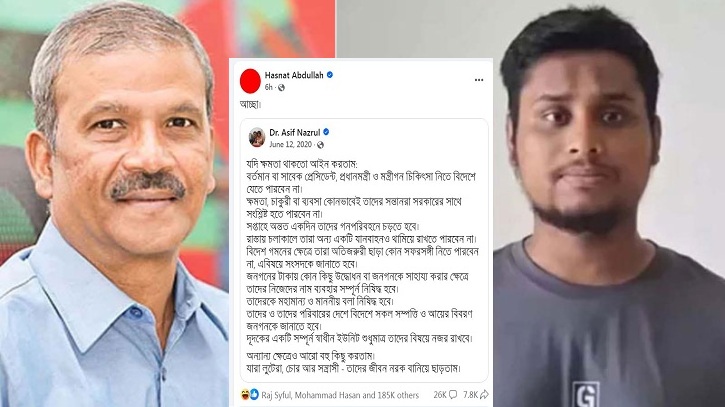725x407 pixels.
Task: Click the 26K comments count
Action: 440,395
